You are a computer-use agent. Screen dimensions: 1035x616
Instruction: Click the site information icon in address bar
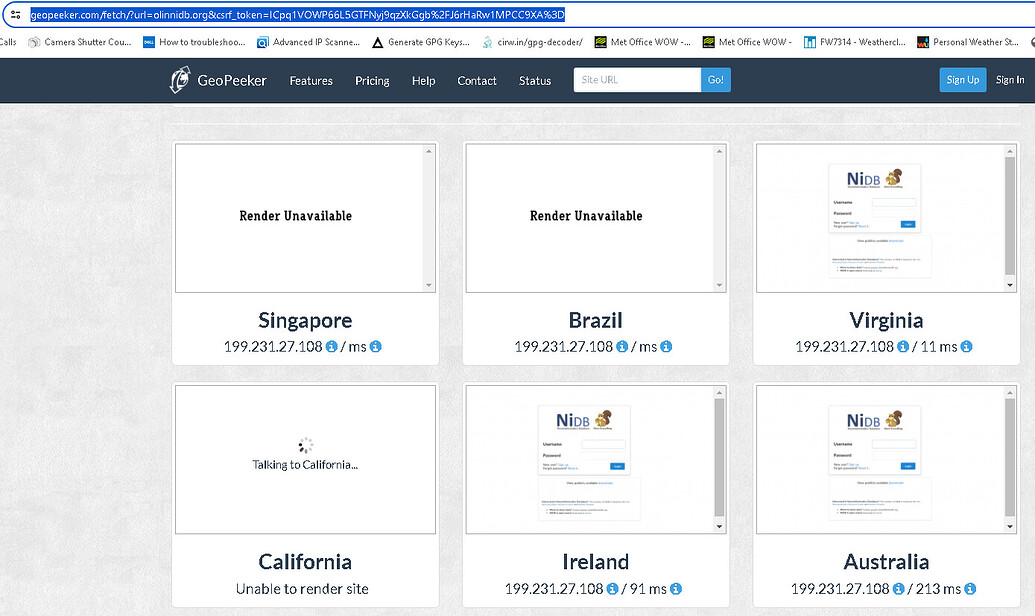point(16,15)
